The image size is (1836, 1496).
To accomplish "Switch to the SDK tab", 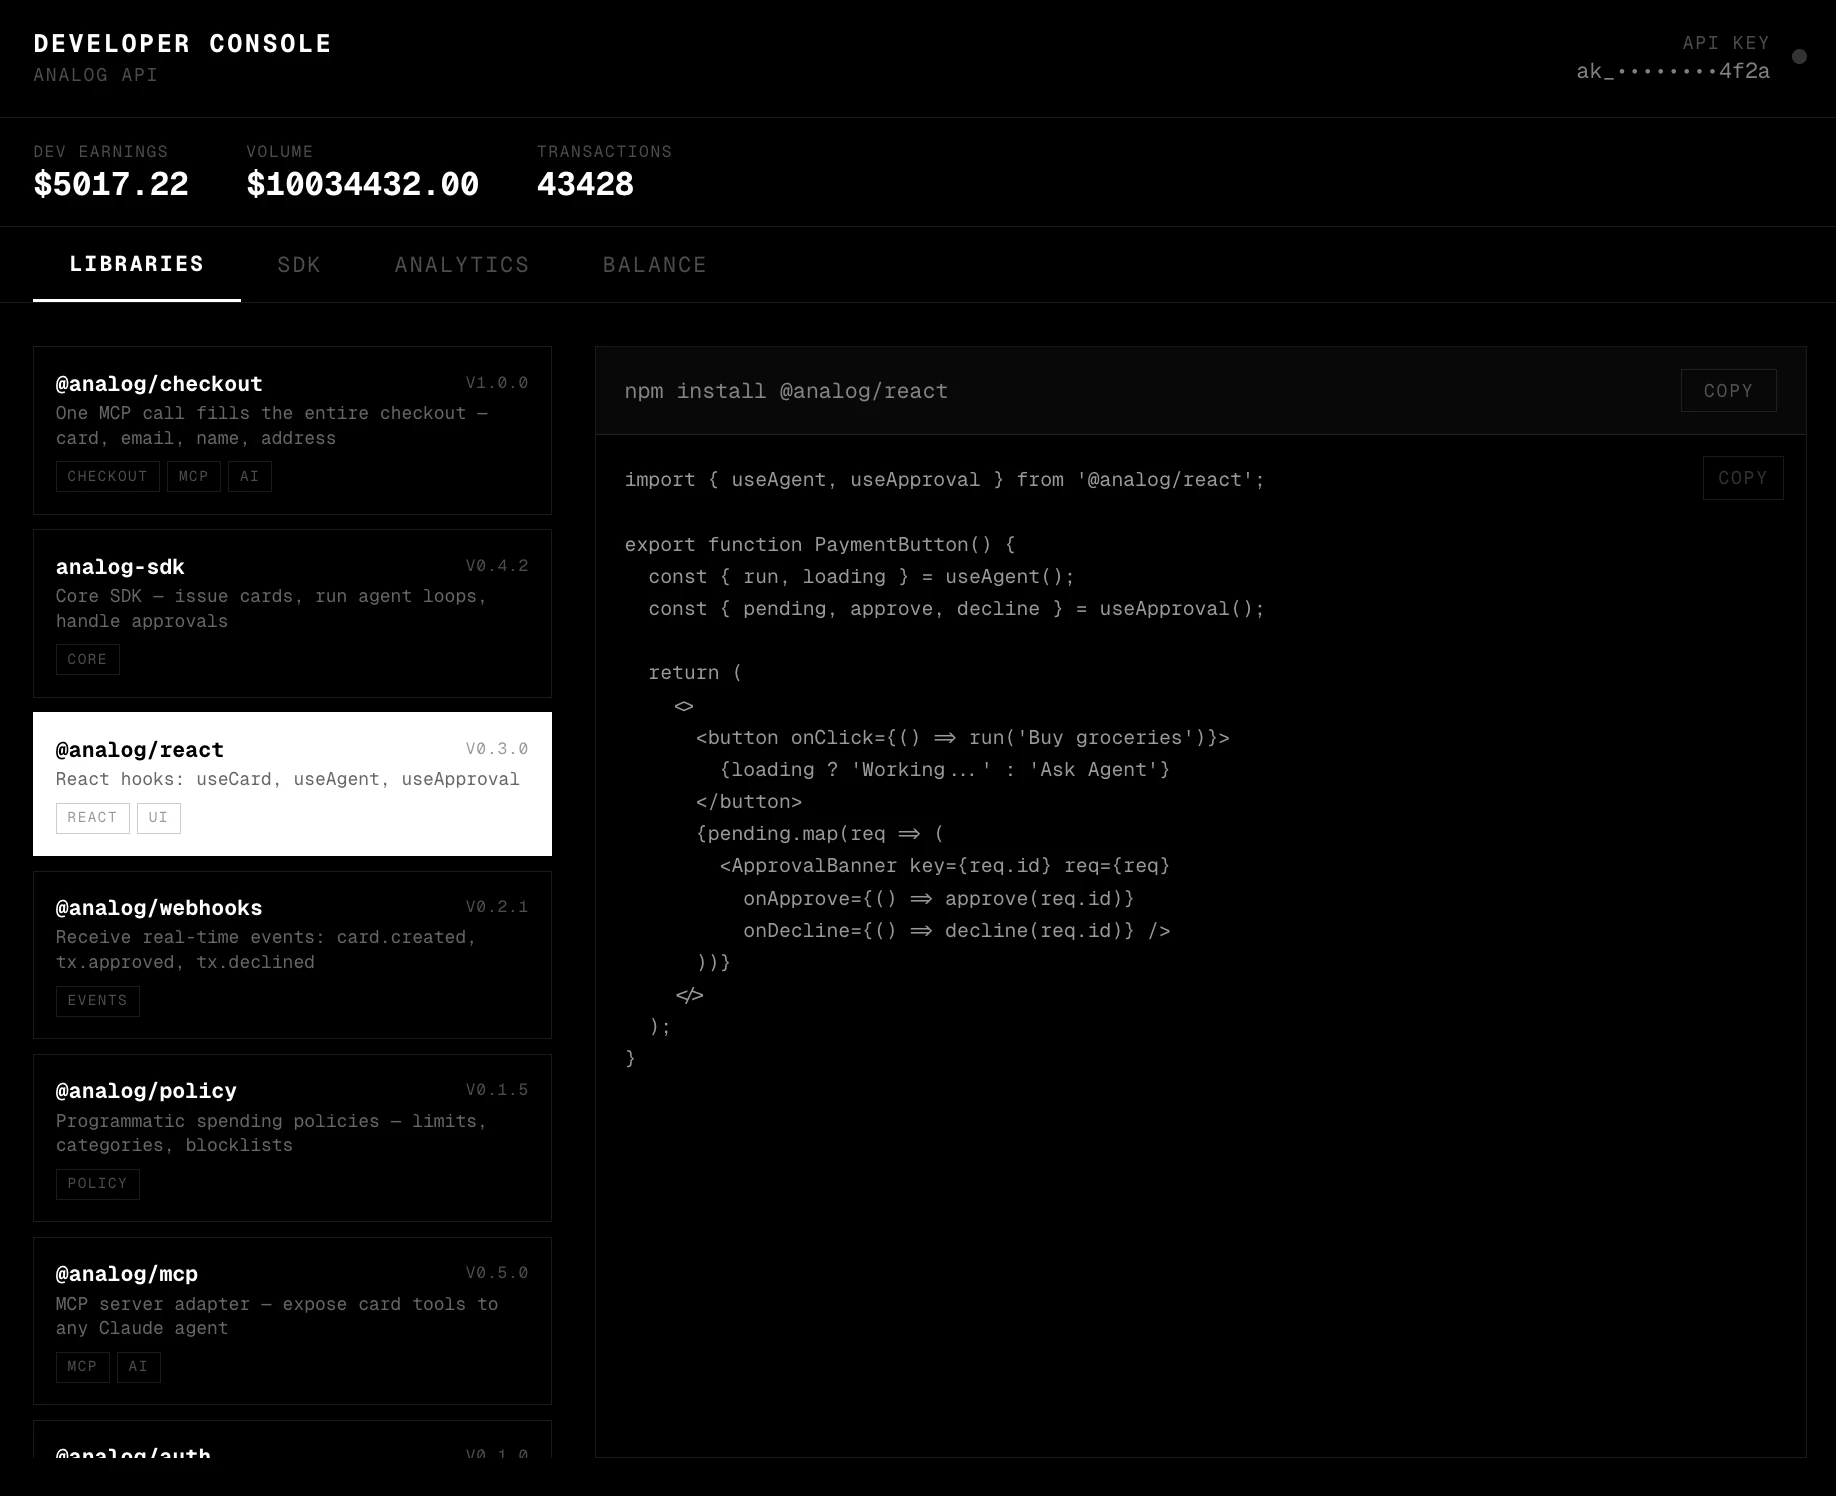I will (299, 265).
